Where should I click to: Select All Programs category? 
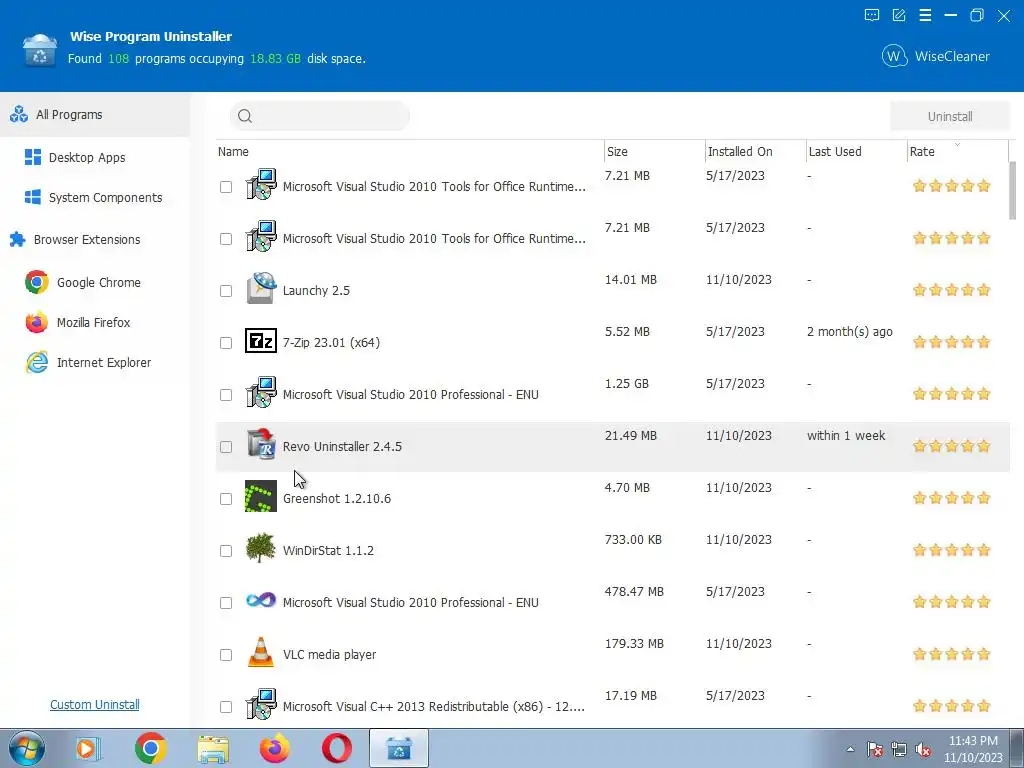(95, 114)
